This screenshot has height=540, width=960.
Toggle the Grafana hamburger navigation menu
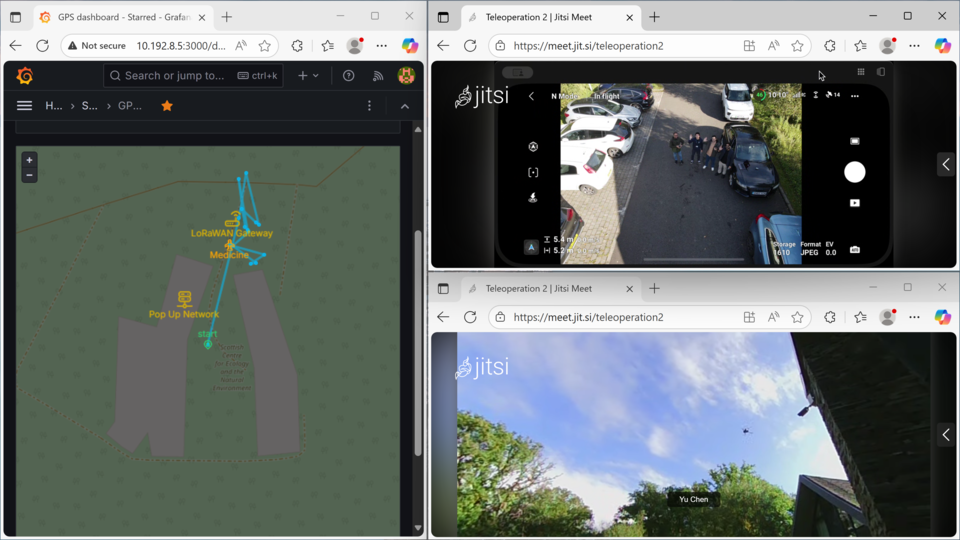(25, 106)
